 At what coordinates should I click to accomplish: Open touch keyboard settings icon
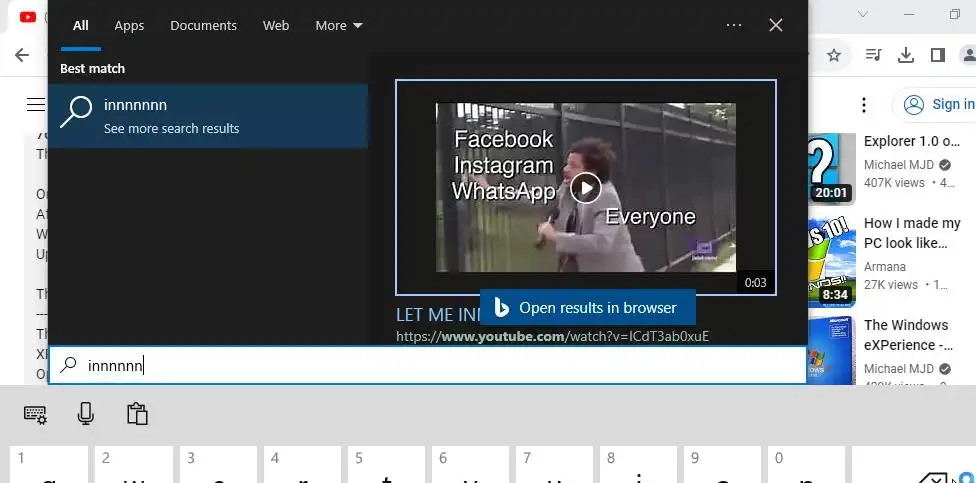point(35,414)
